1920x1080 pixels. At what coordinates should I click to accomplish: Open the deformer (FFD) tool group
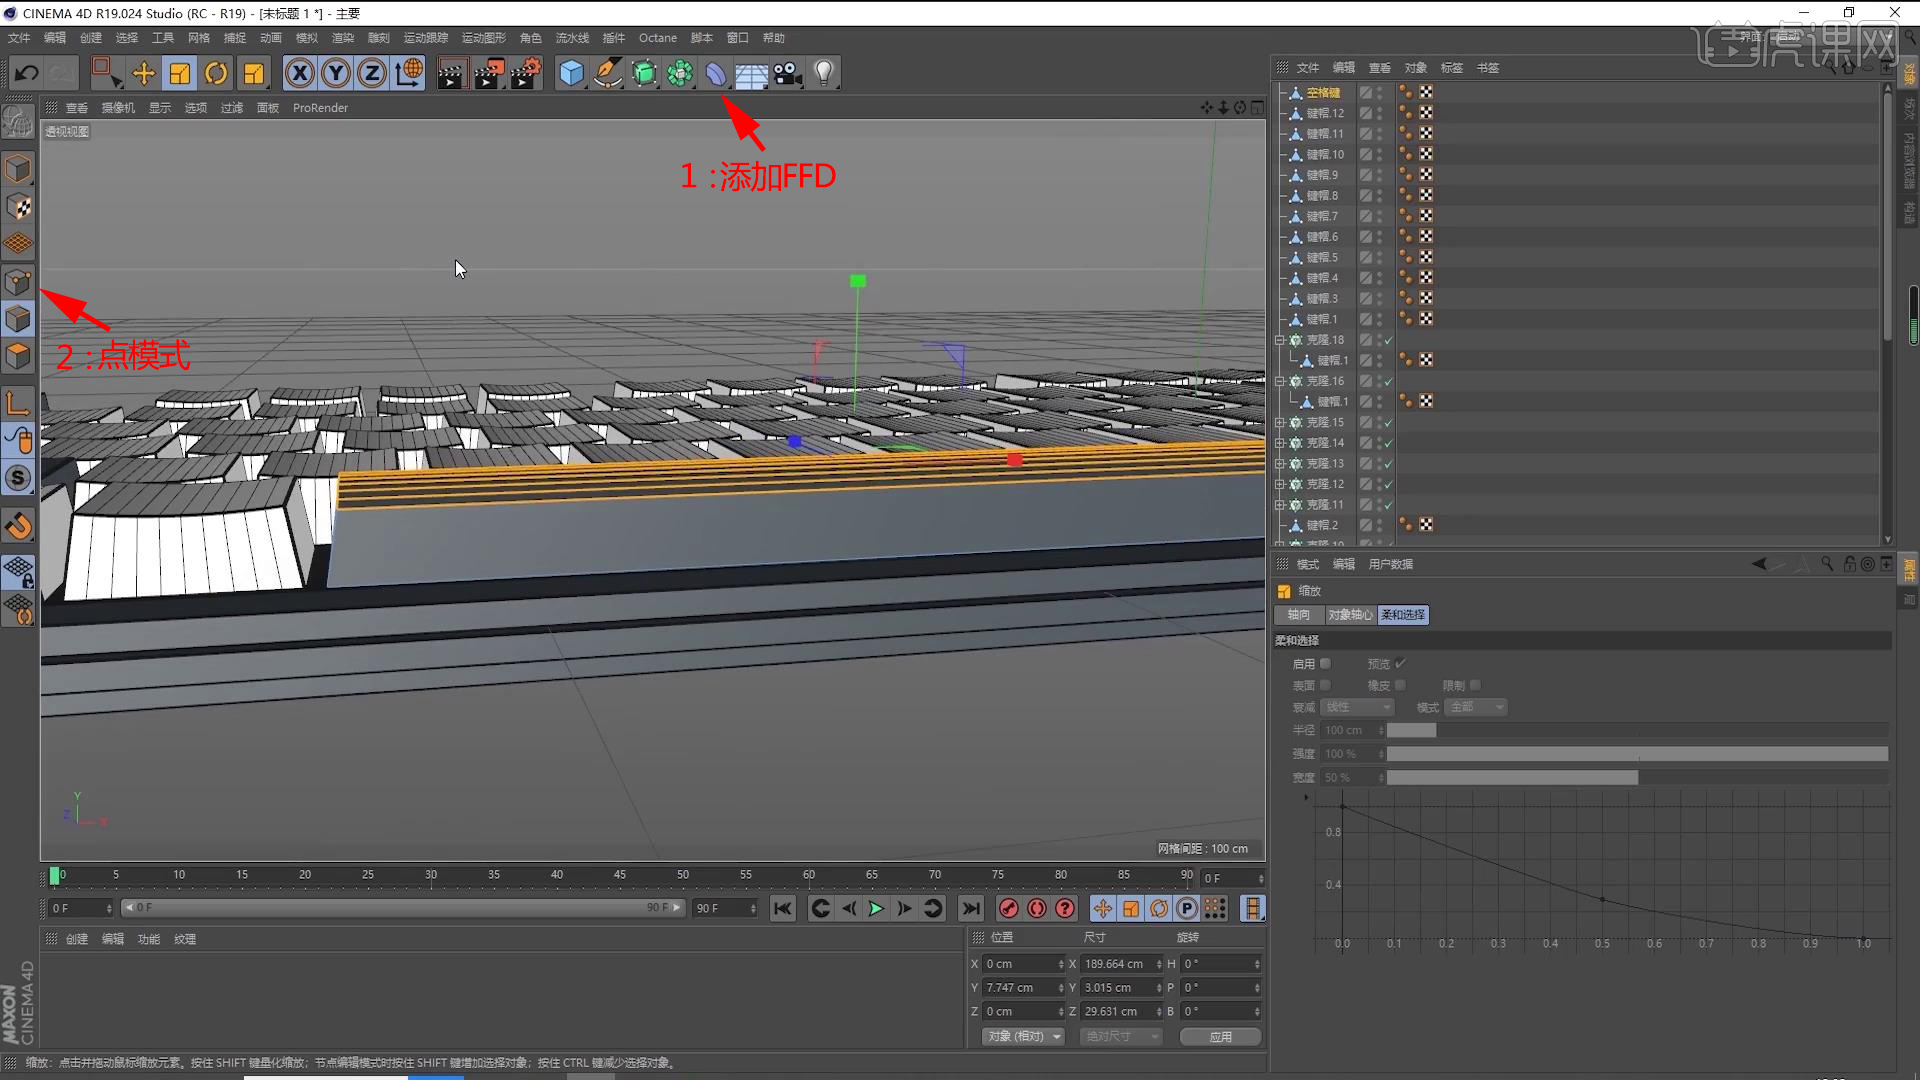click(x=716, y=73)
